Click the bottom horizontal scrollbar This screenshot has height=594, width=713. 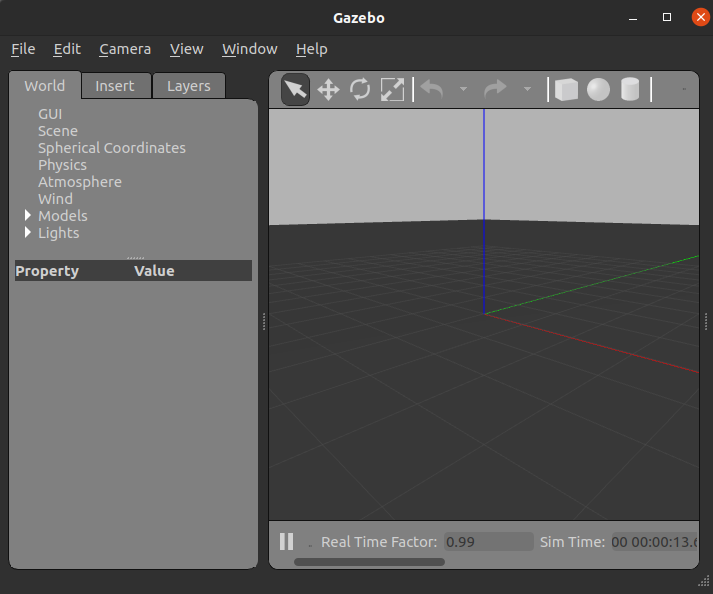(x=369, y=562)
